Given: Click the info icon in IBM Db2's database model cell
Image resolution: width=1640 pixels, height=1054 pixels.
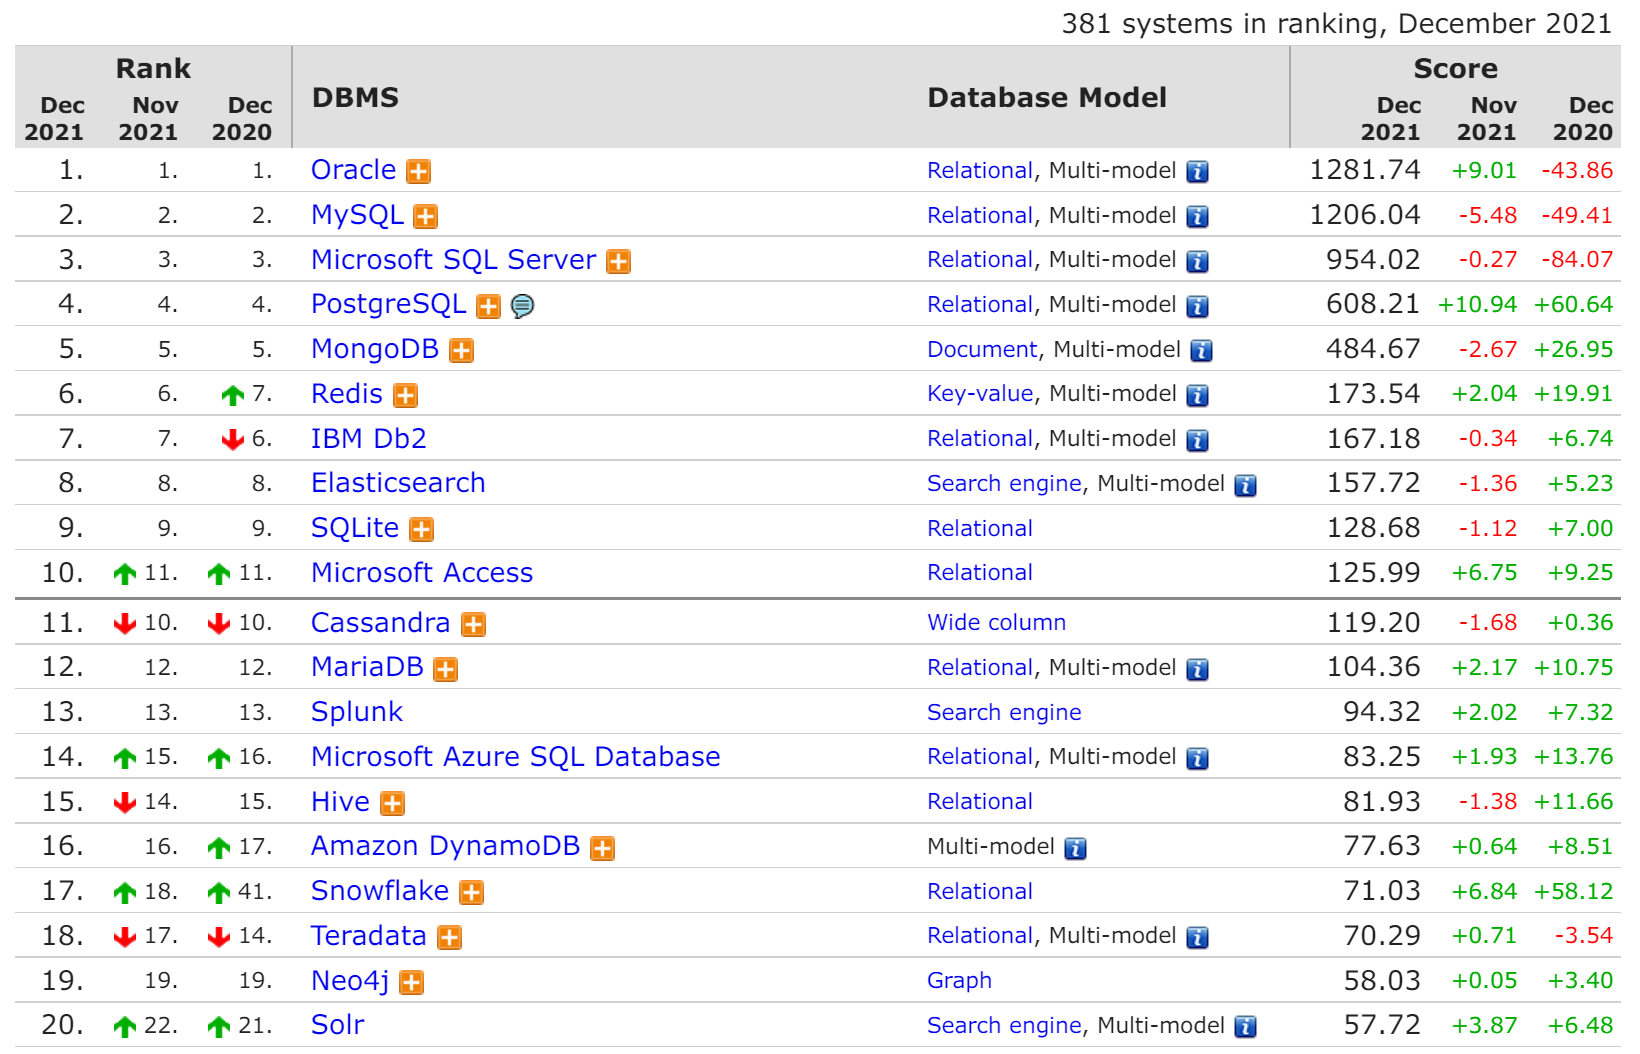Looking at the screenshot, I should 1197,441.
